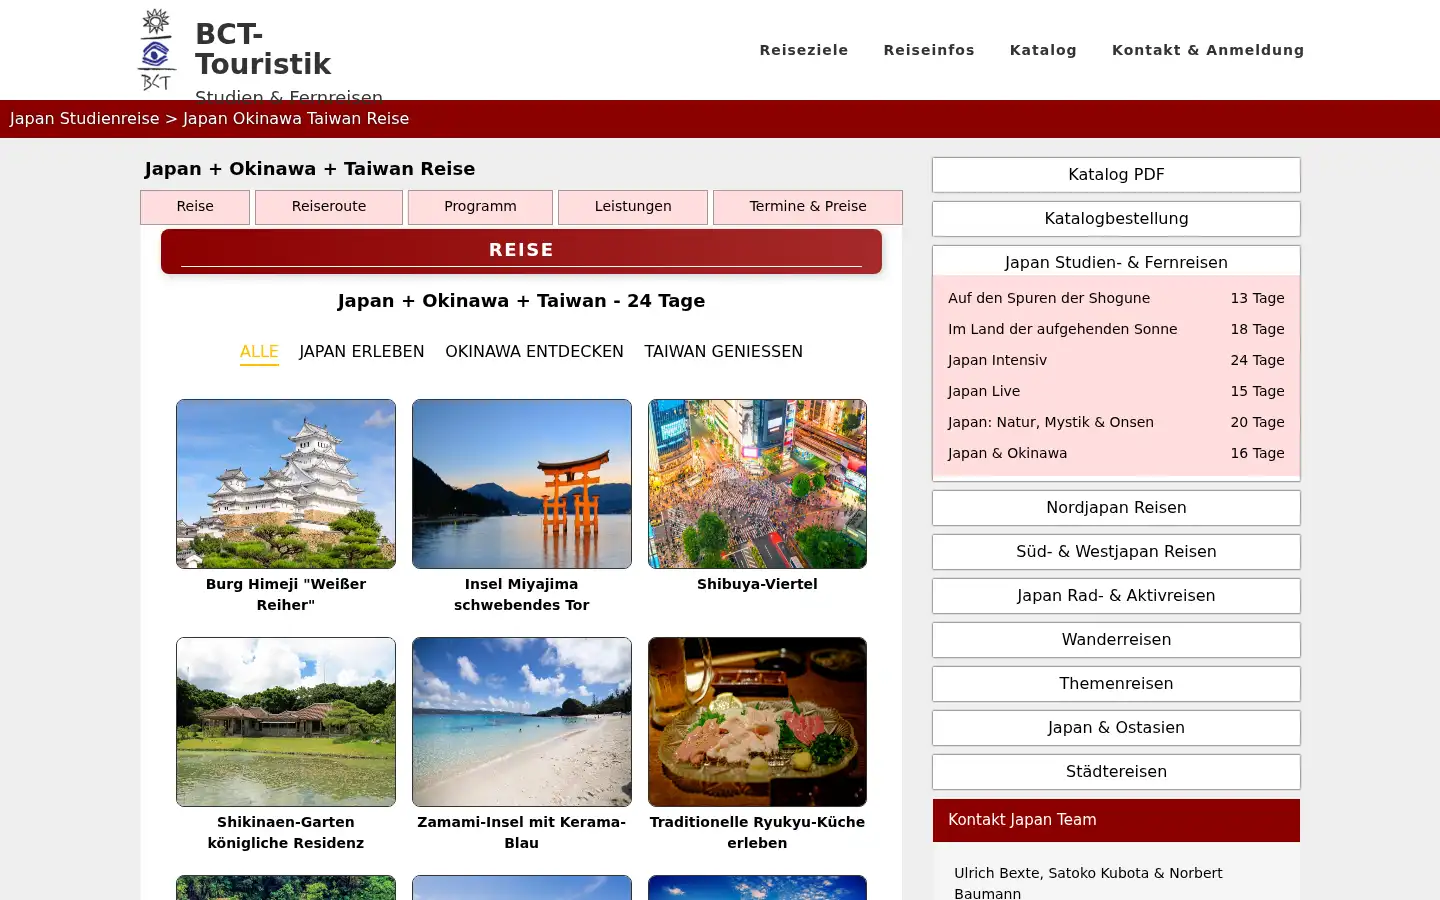Open the Burg Himeji castle photo

pyautogui.click(x=286, y=484)
